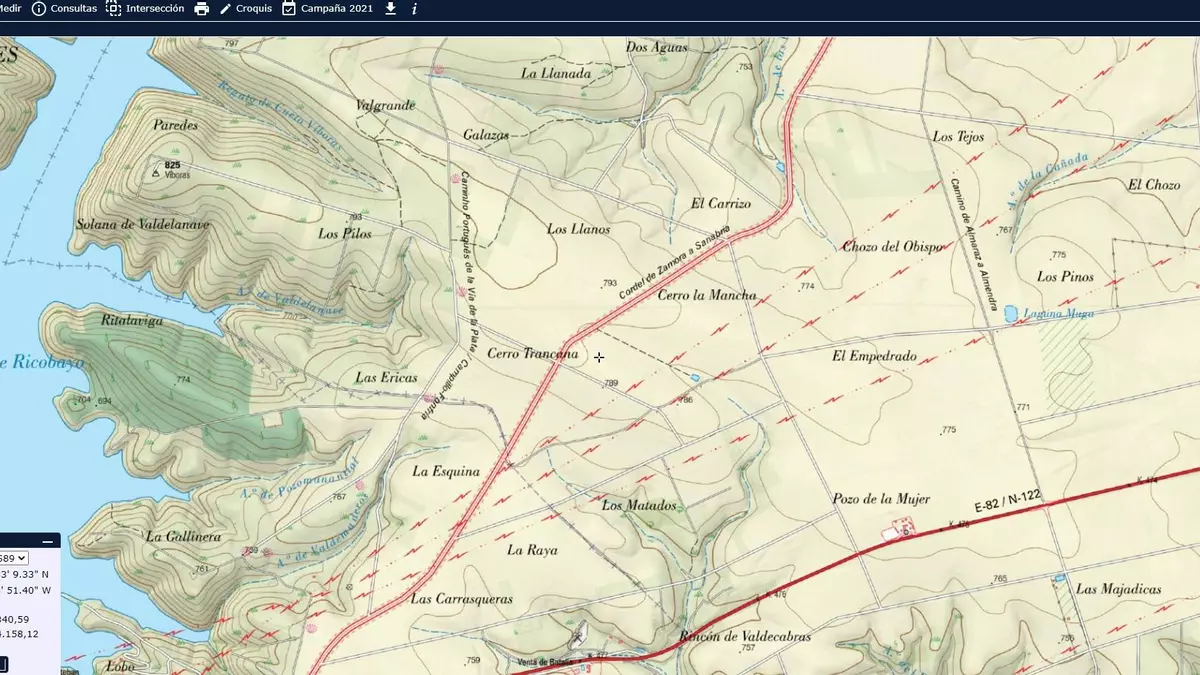
Task: Activate the Intersección selection tool
Action: (145, 8)
